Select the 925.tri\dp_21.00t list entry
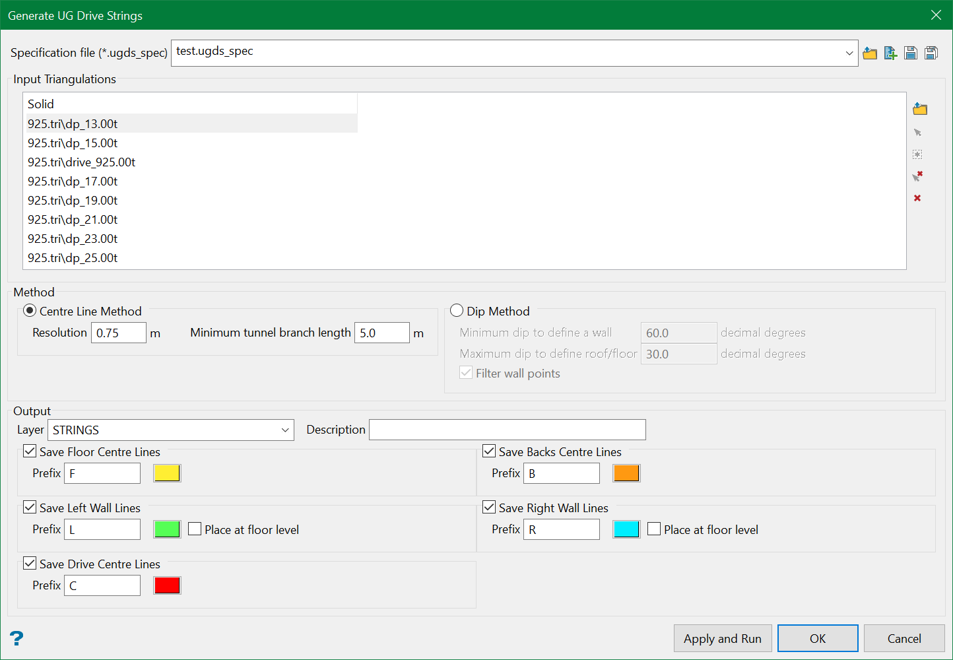Screen dimensions: 953x660 (73, 219)
